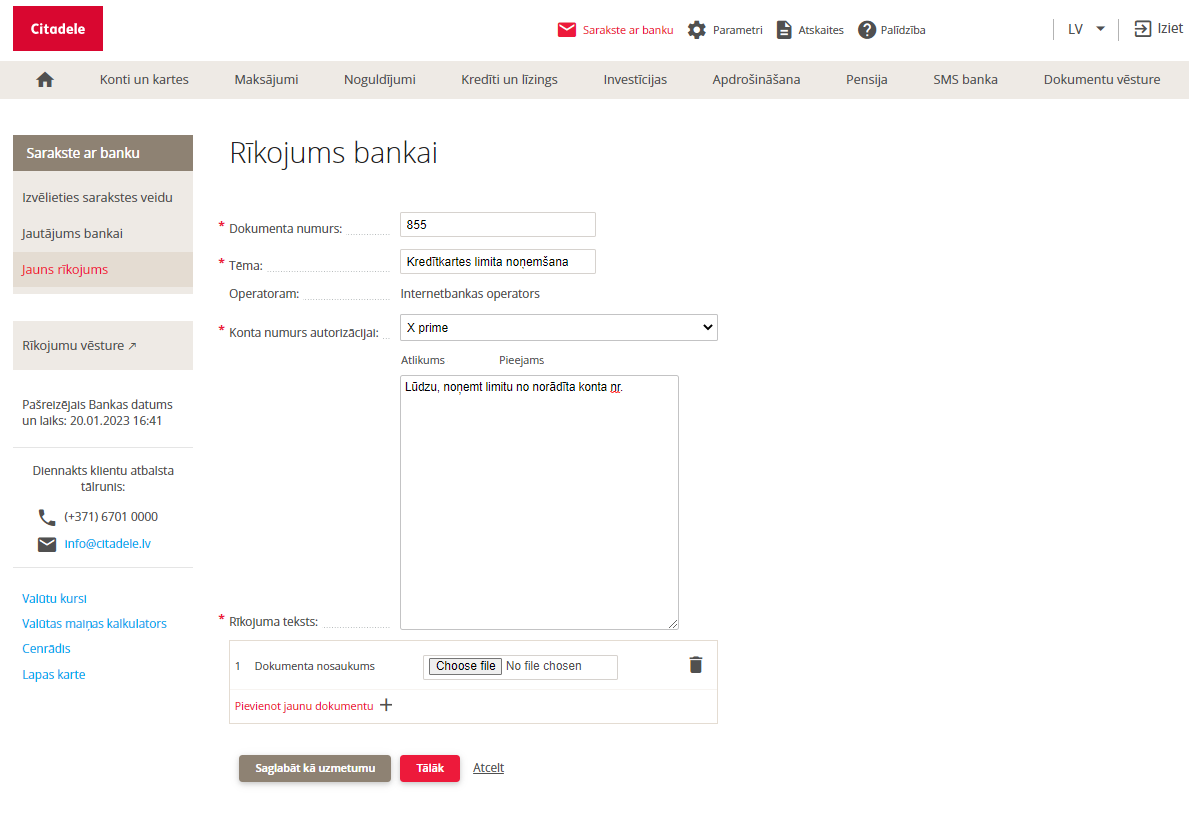Open Valūtu kursi link
The height and width of the screenshot is (815, 1189).
tap(55, 598)
